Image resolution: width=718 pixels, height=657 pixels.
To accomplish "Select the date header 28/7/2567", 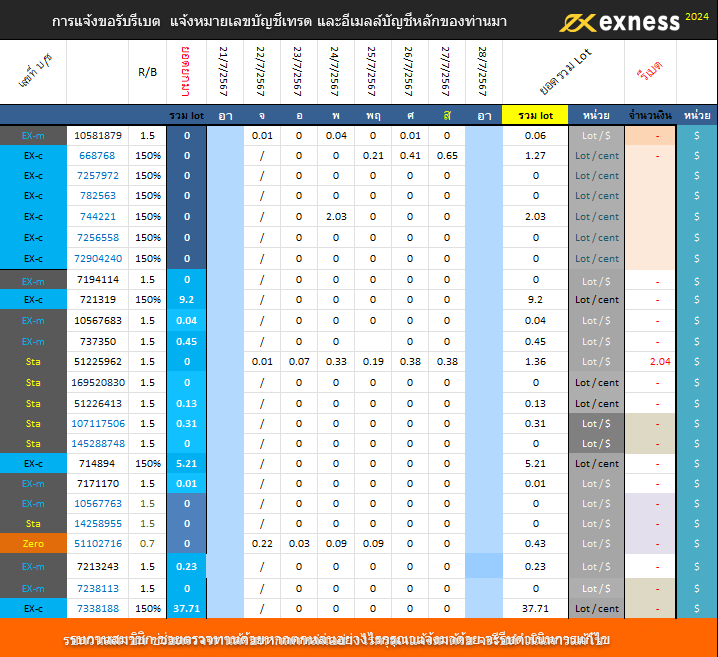I will (x=482, y=71).
